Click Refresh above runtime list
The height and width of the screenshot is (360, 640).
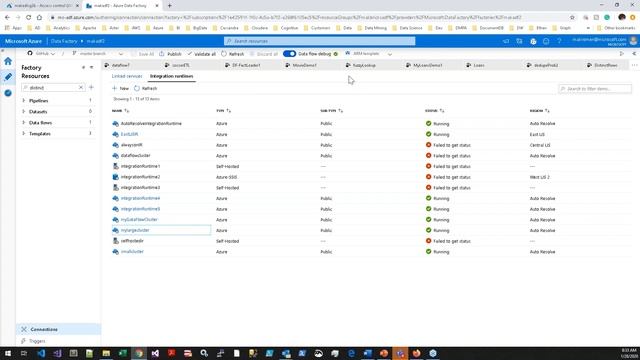click(x=146, y=88)
